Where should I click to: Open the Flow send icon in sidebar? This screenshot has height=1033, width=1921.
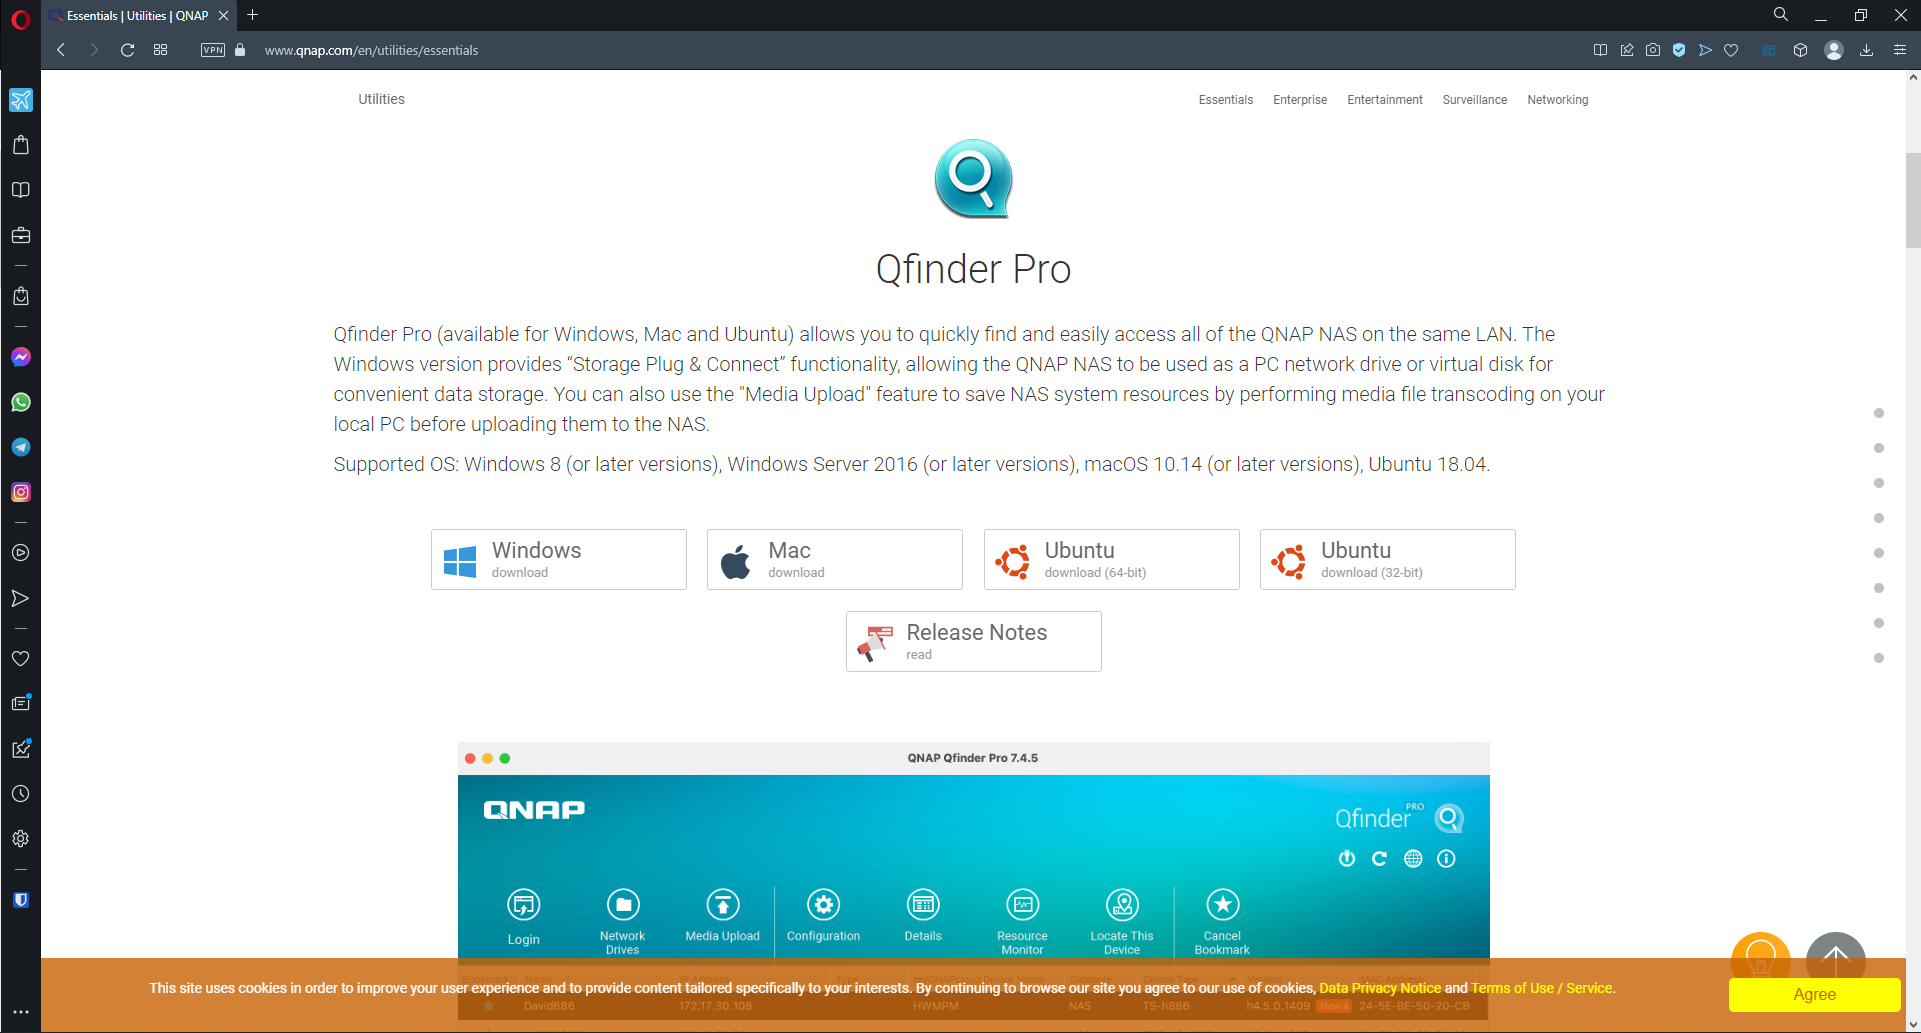coord(21,598)
